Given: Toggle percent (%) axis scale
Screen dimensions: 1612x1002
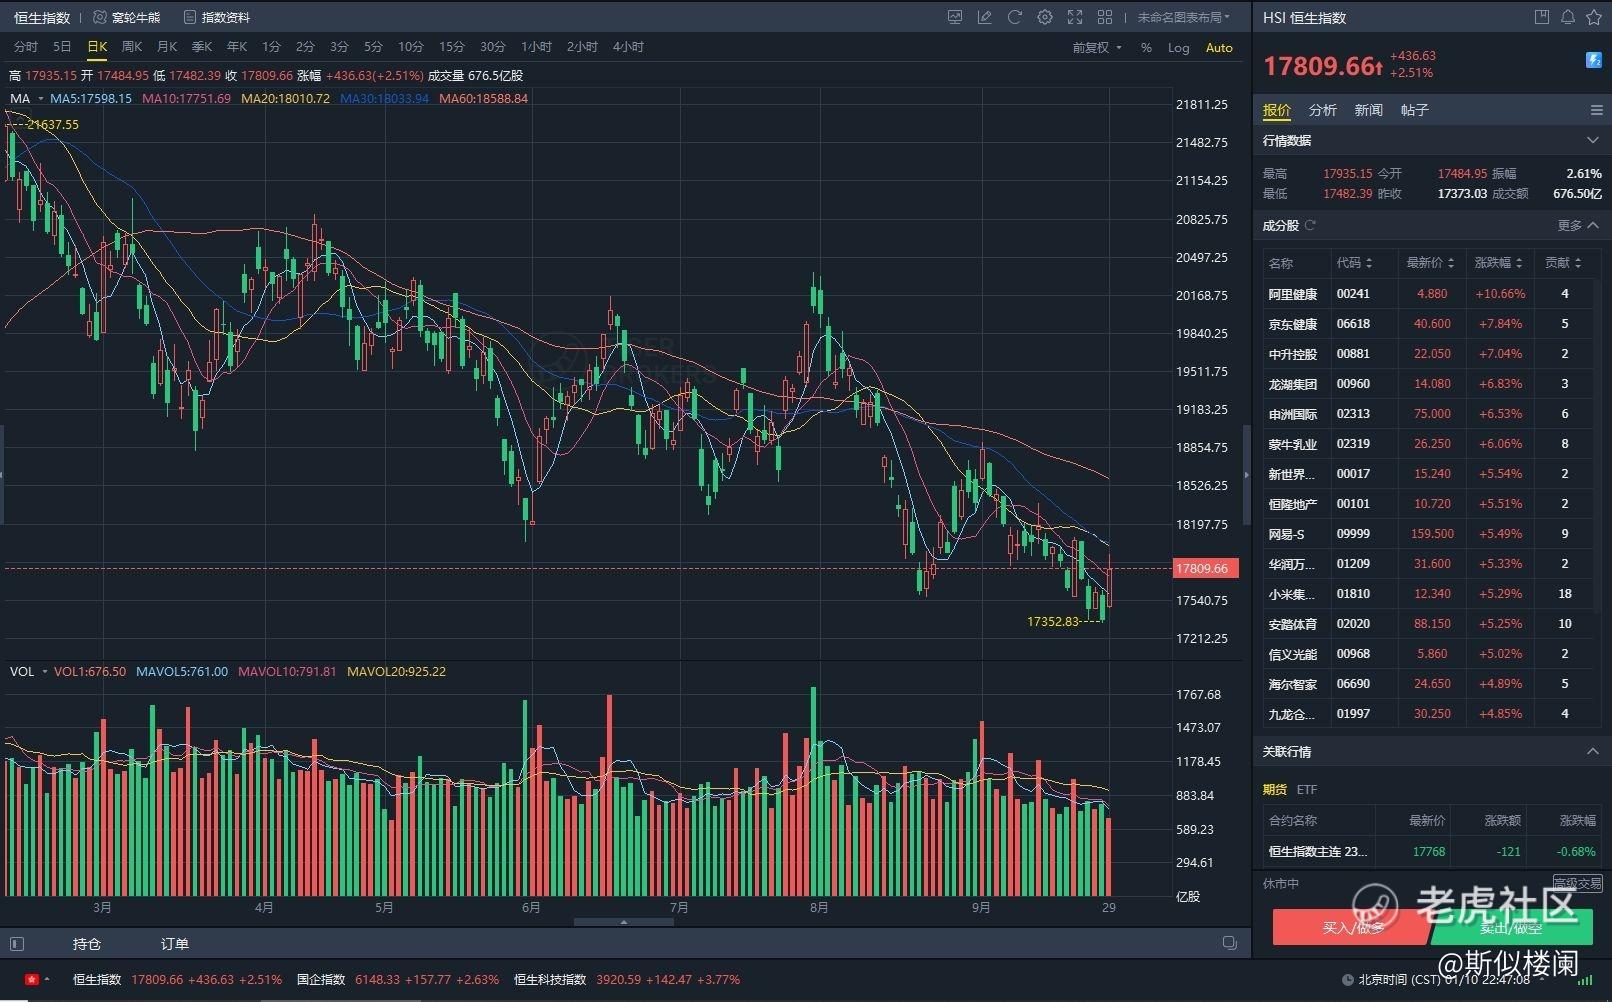Looking at the screenshot, I should (x=1146, y=47).
